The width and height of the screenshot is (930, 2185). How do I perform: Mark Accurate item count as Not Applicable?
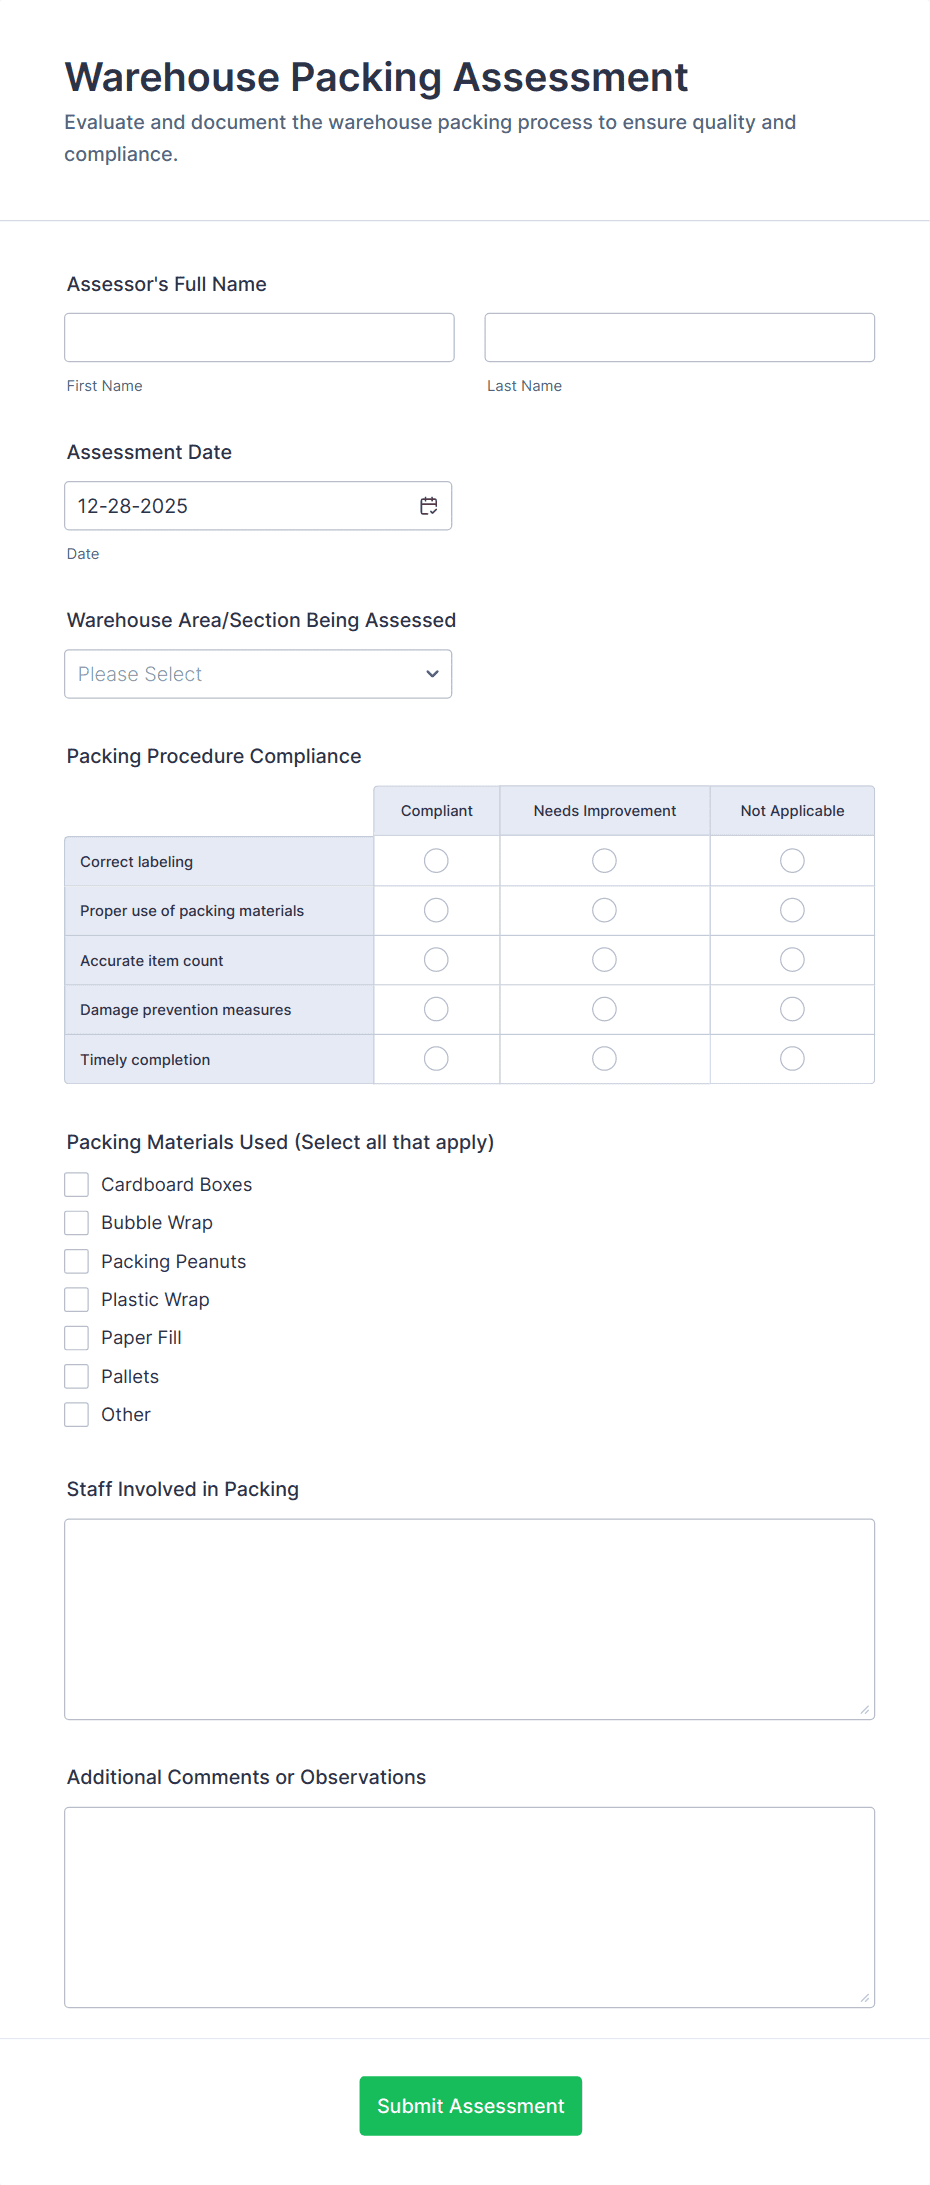point(792,959)
